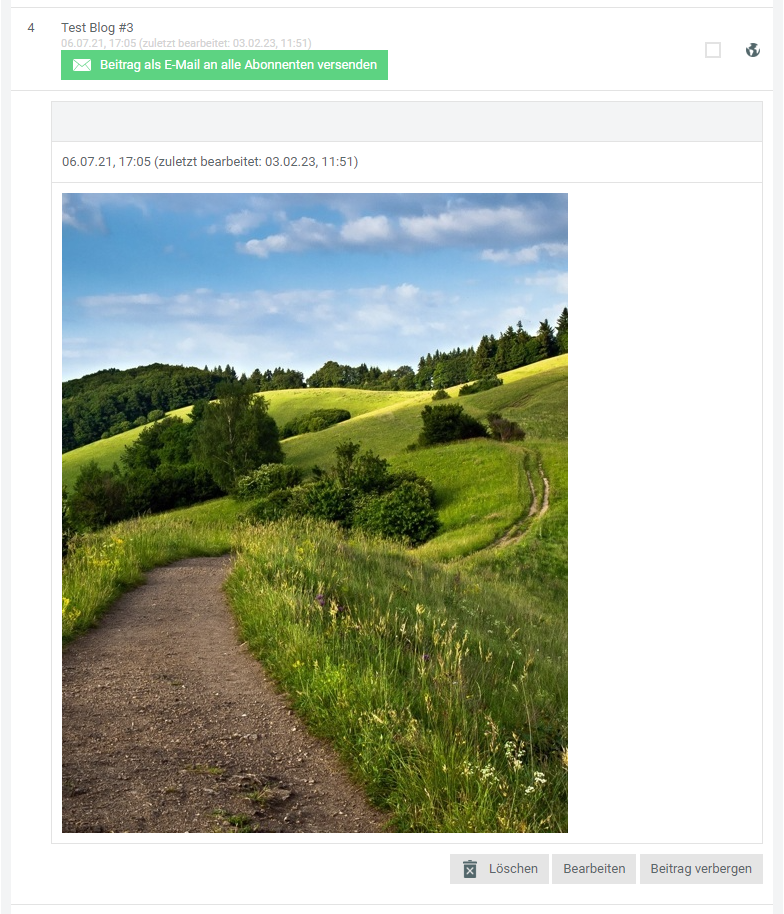Tick the checkbox for Test Blog #3
Viewport: 784px width, 914px height.
(712, 50)
